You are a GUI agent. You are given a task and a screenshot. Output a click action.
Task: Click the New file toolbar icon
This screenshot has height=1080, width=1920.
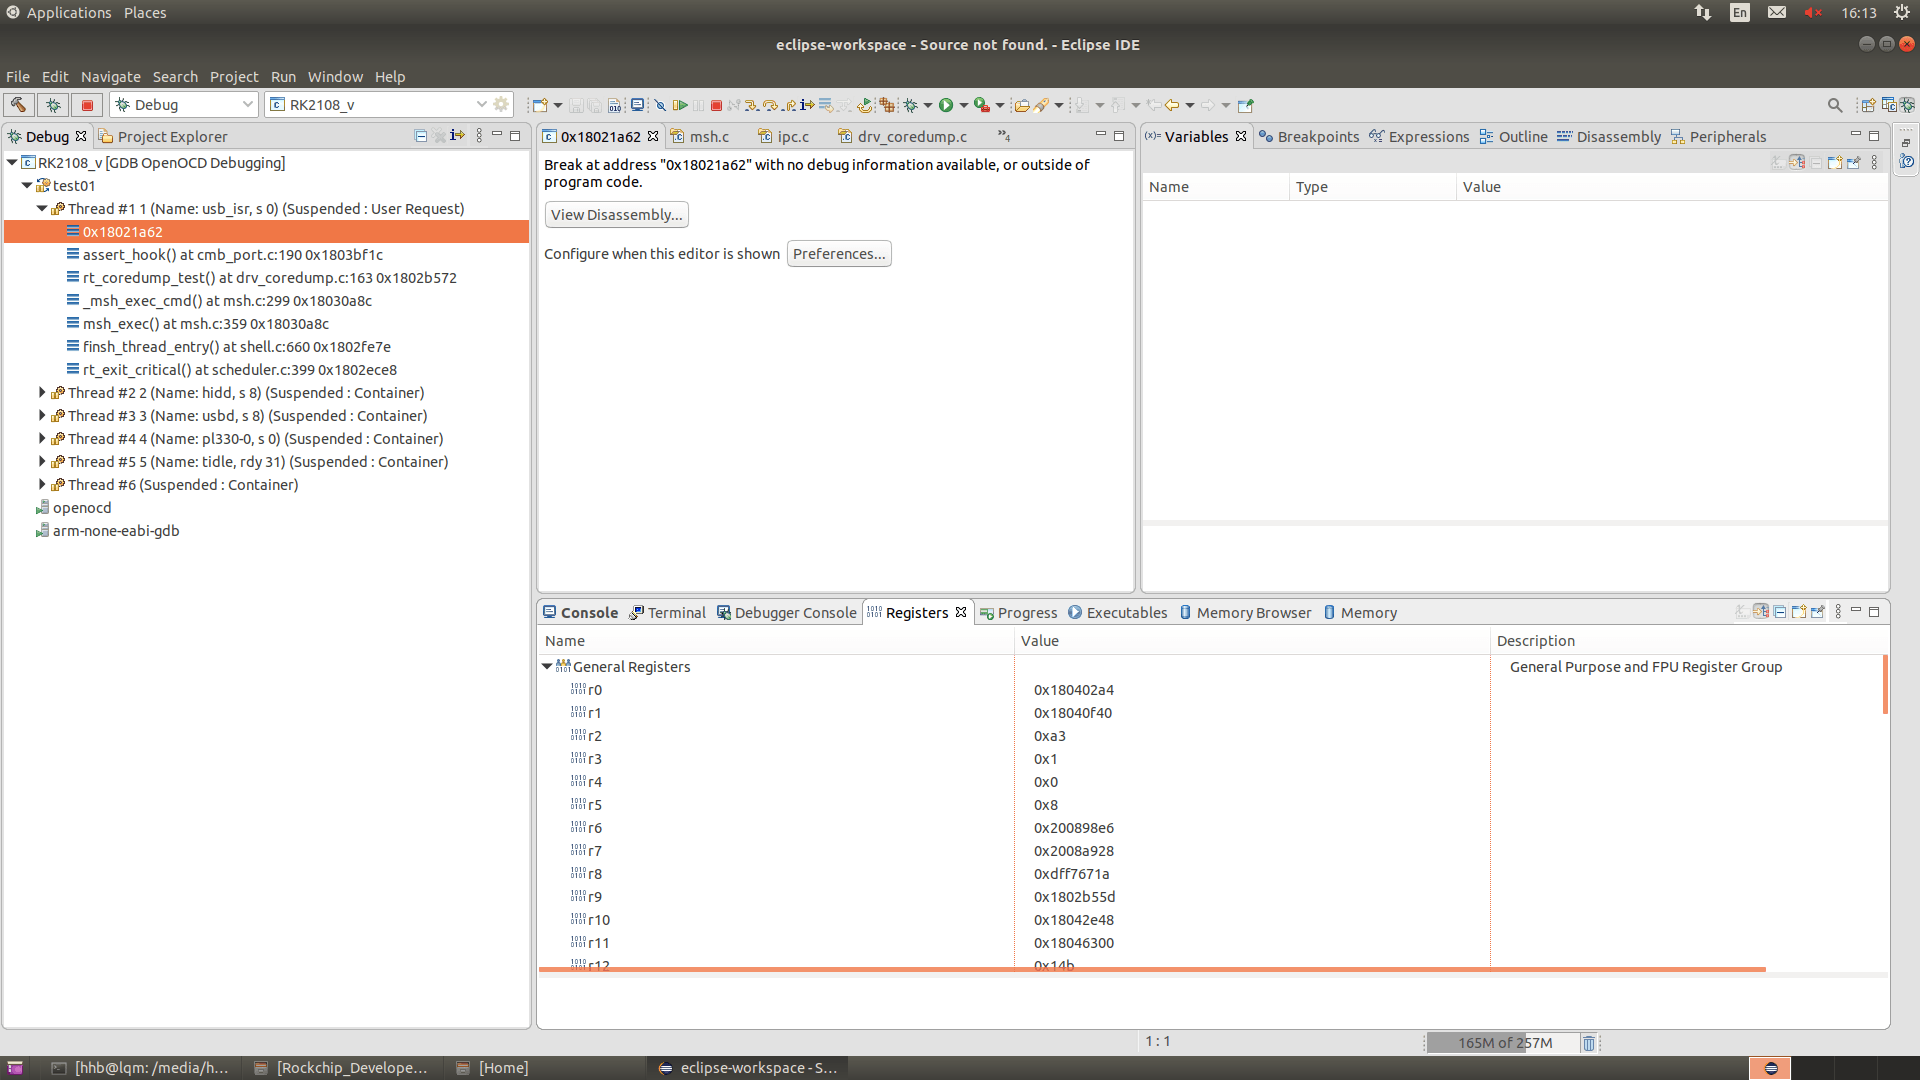coord(540,105)
